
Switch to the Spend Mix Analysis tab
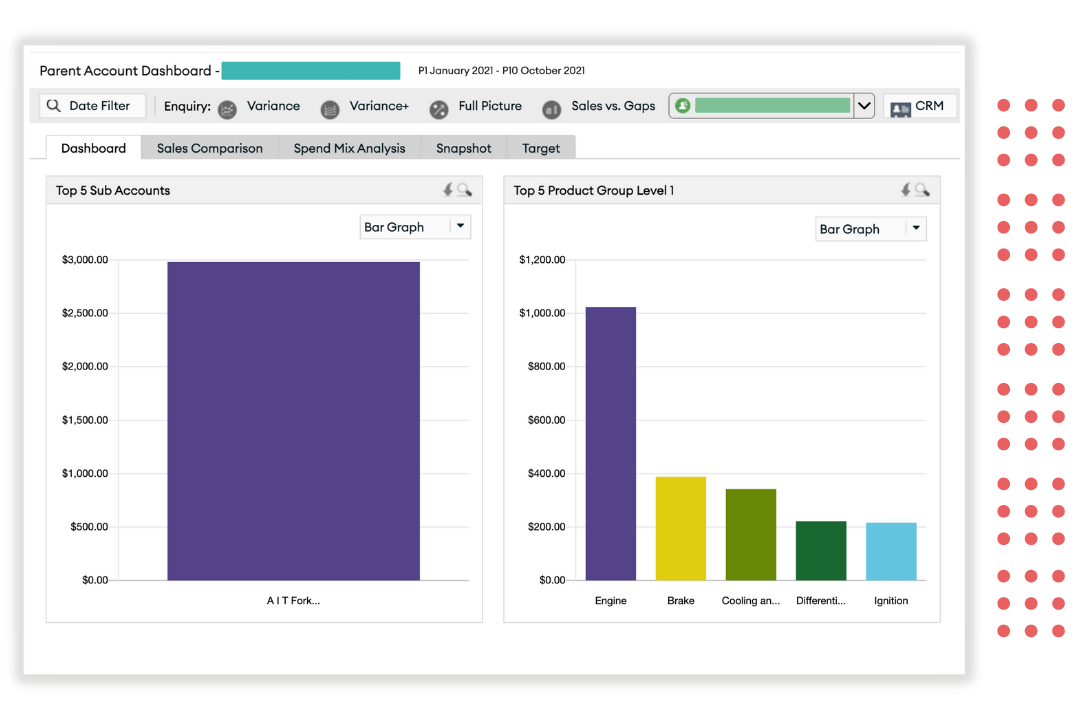(x=349, y=148)
